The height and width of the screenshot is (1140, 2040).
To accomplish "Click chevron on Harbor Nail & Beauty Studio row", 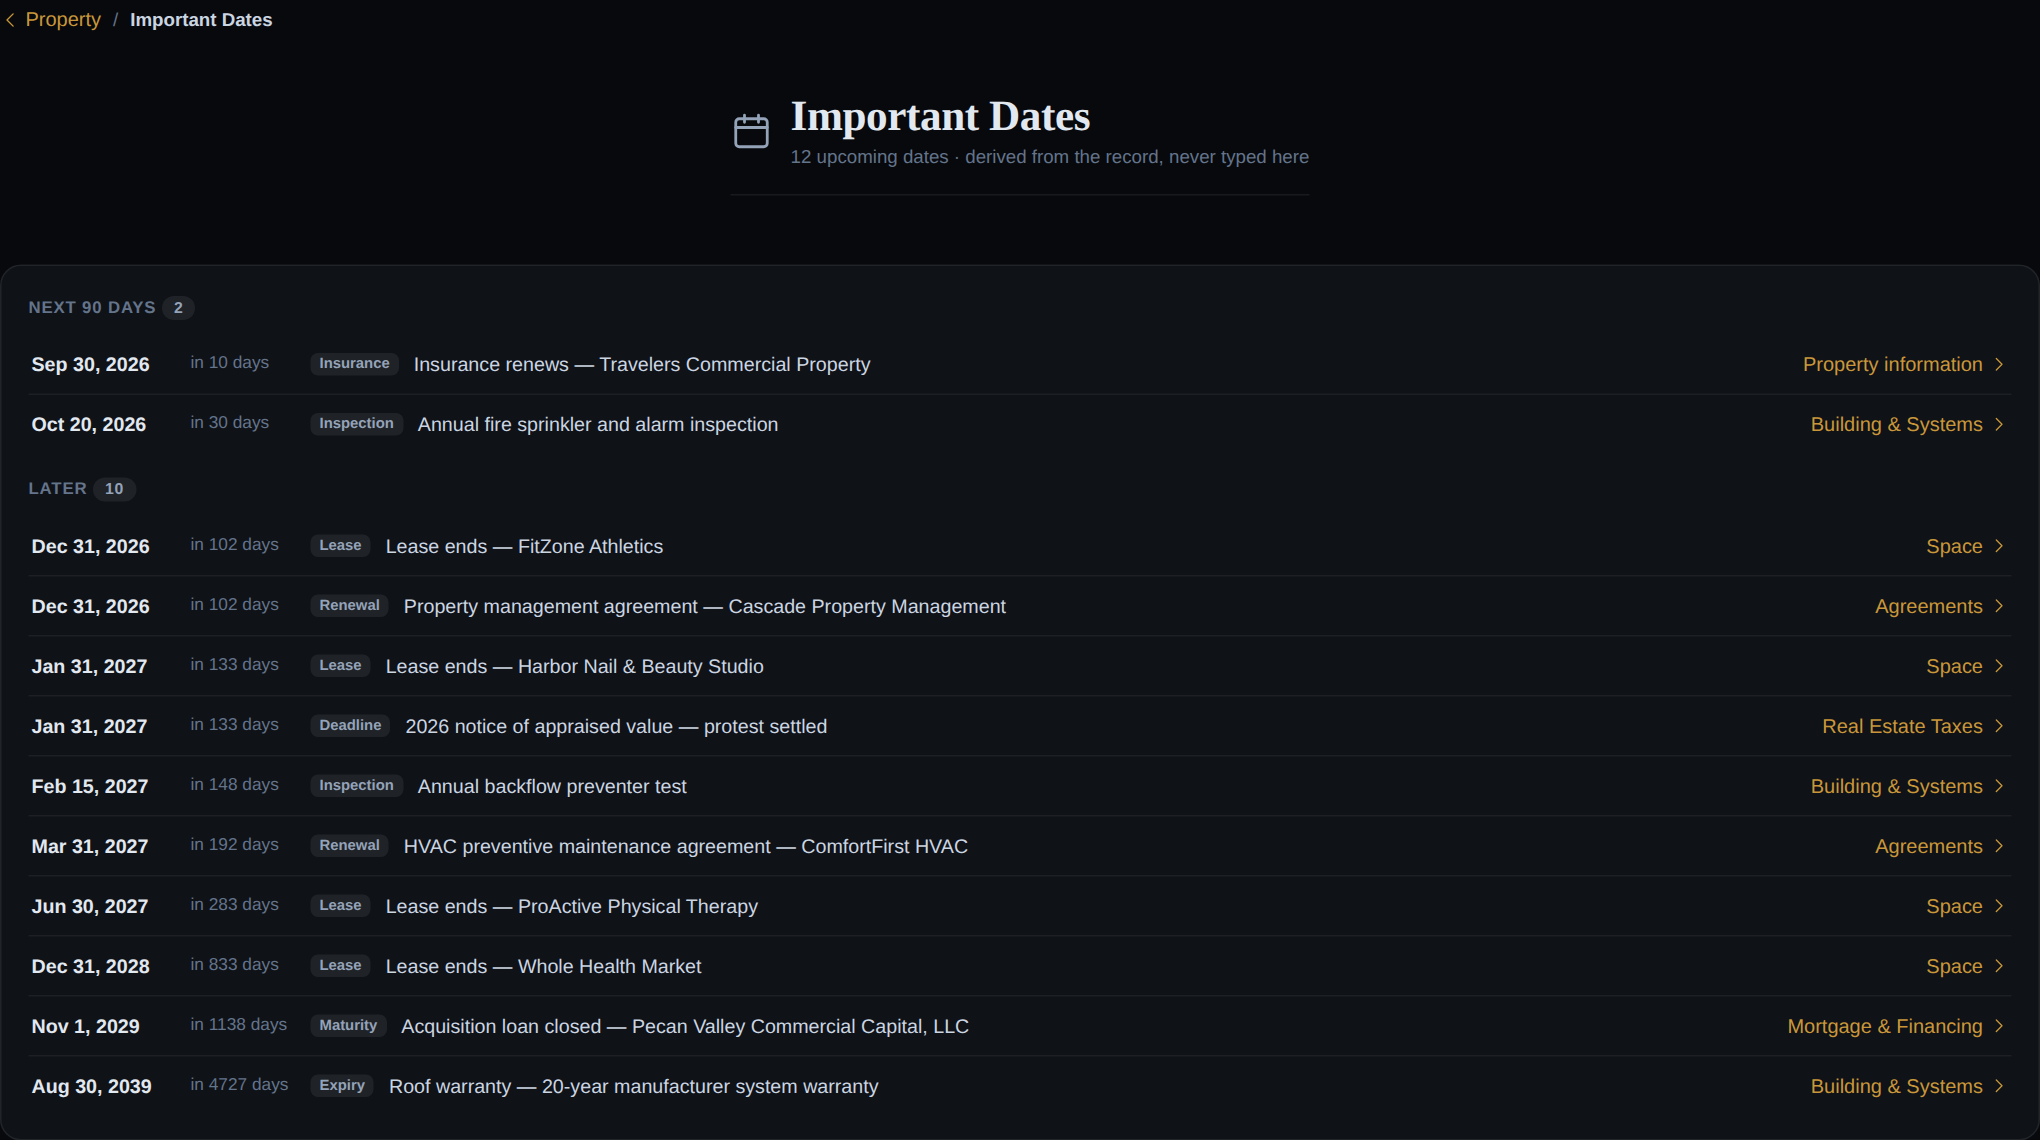I will pos(1999,666).
